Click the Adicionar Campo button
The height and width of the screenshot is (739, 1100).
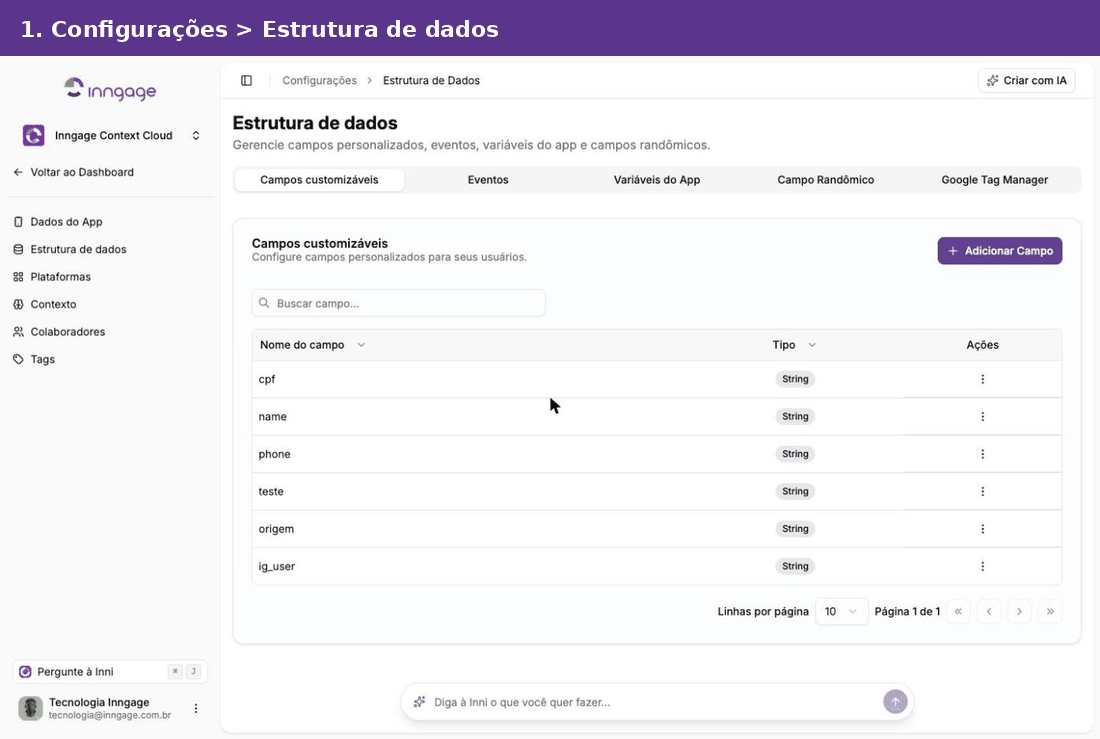[1000, 251]
